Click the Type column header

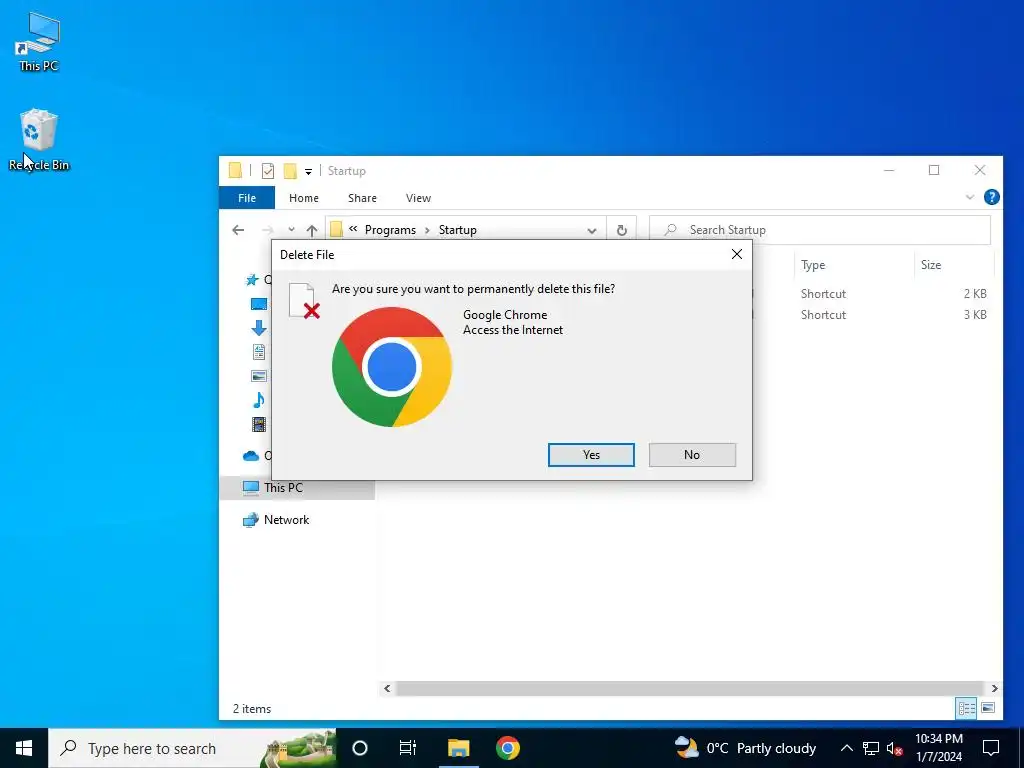point(813,264)
